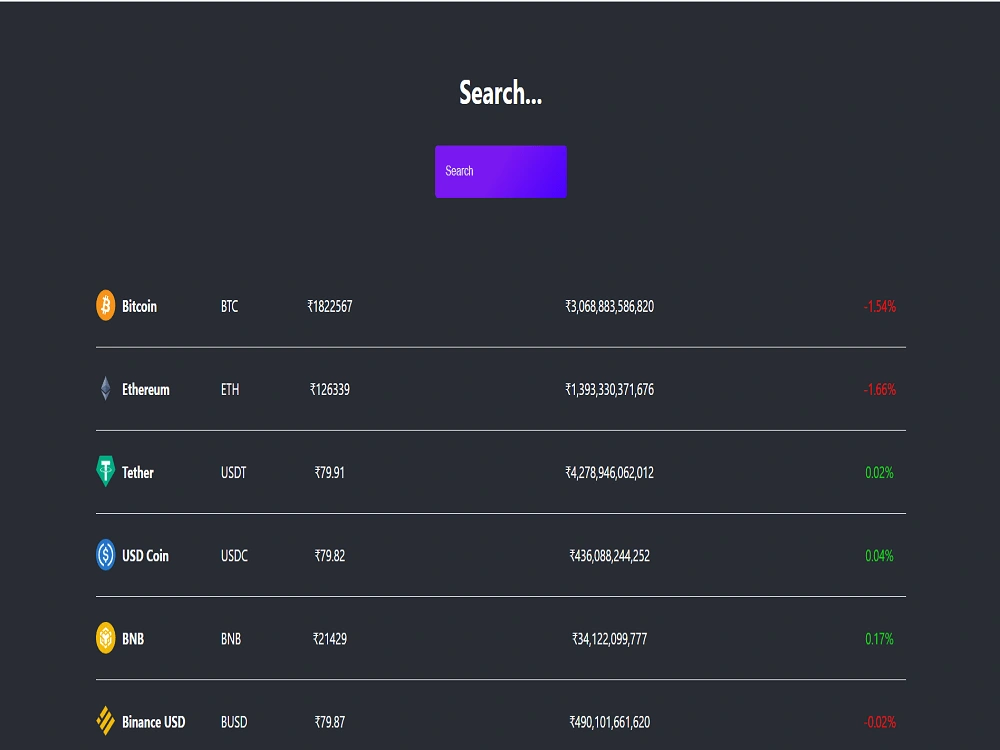
Task: Select the Binance USD coin name
Action: (x=154, y=722)
